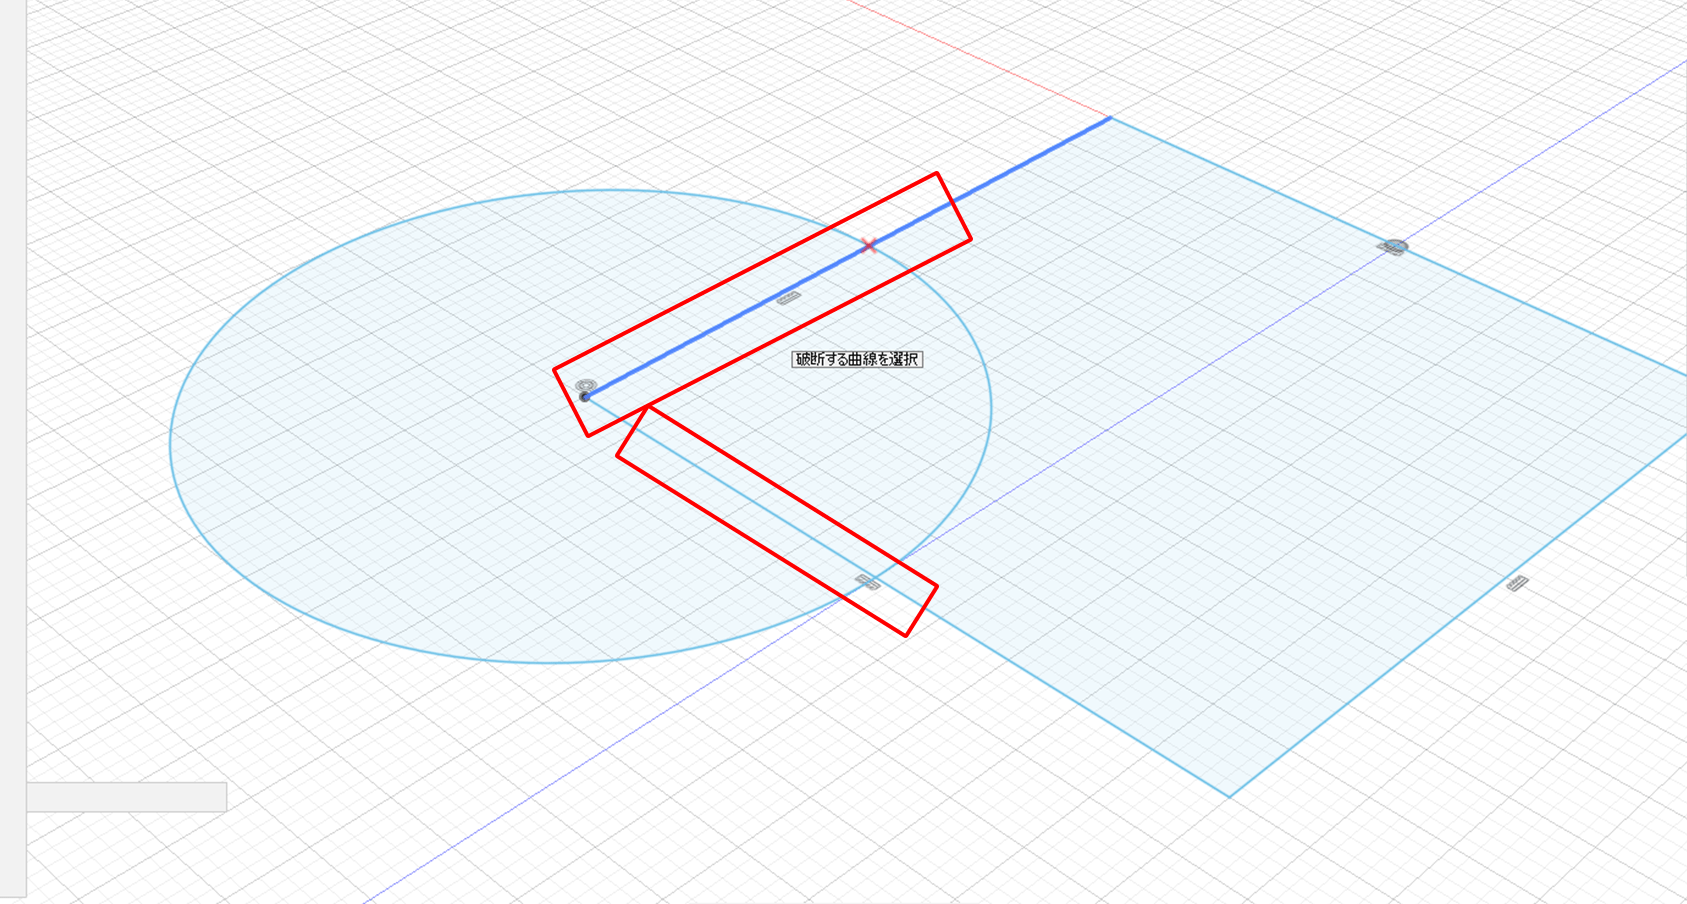Click the red X break point marker
Image resolution: width=1687 pixels, height=904 pixels.
pyautogui.click(x=869, y=245)
